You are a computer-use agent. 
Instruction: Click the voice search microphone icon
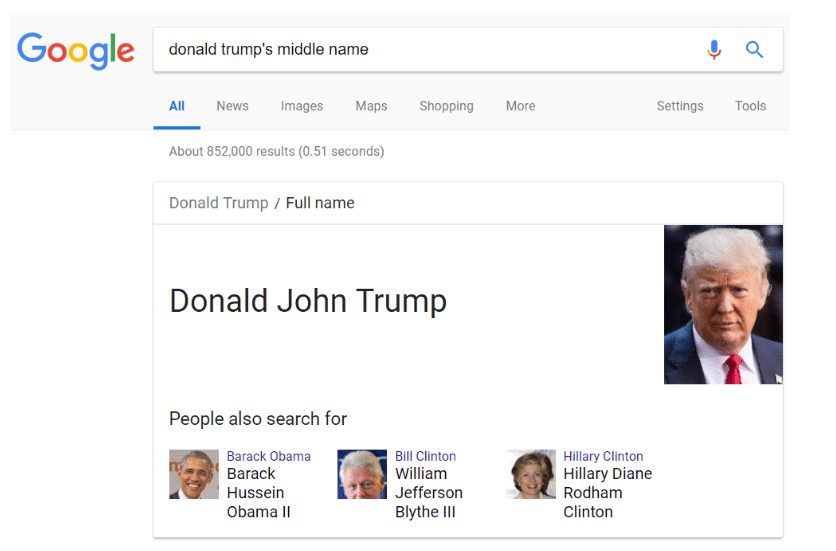(x=714, y=50)
